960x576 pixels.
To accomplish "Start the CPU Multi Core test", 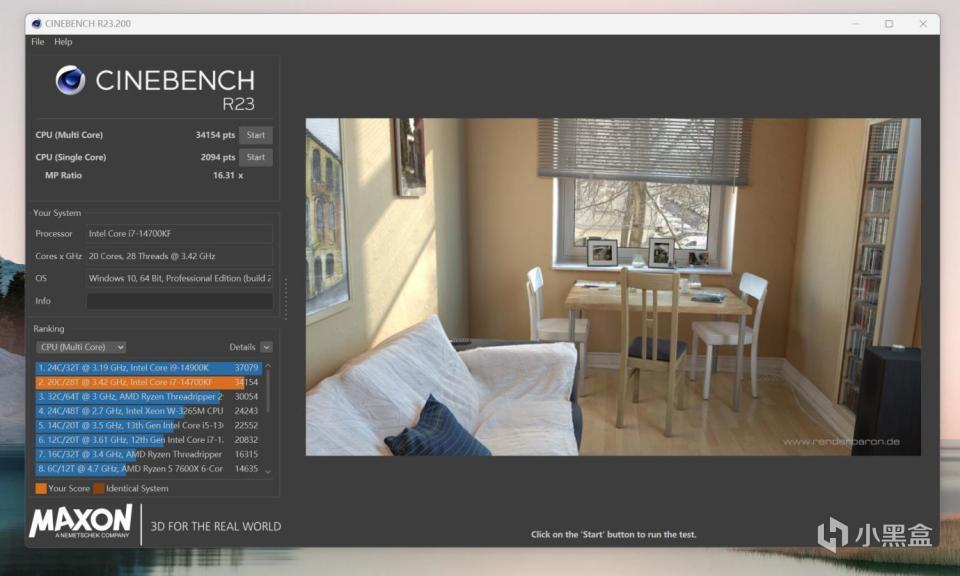I will tap(256, 135).
